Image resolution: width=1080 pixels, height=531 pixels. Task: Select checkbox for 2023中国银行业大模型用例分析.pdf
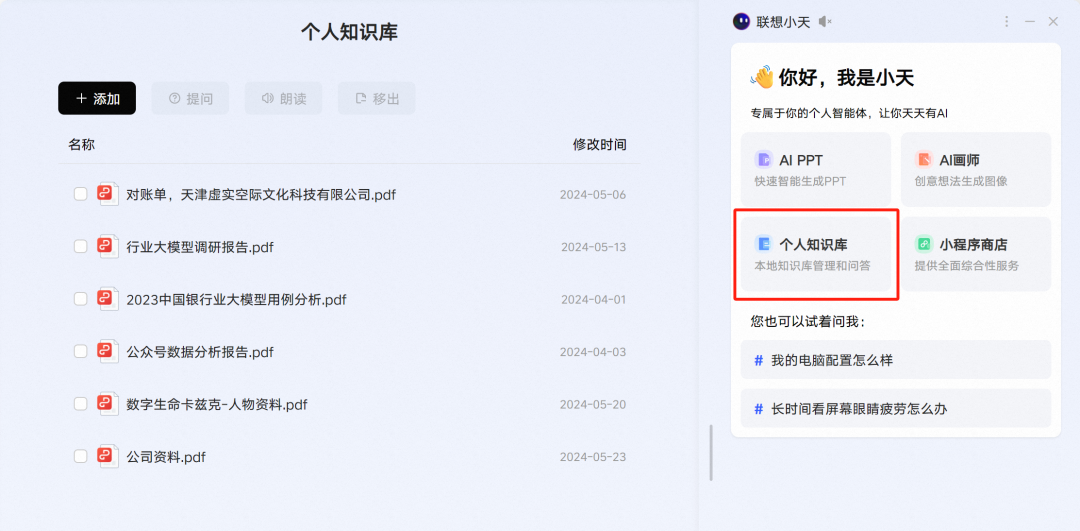pos(80,299)
